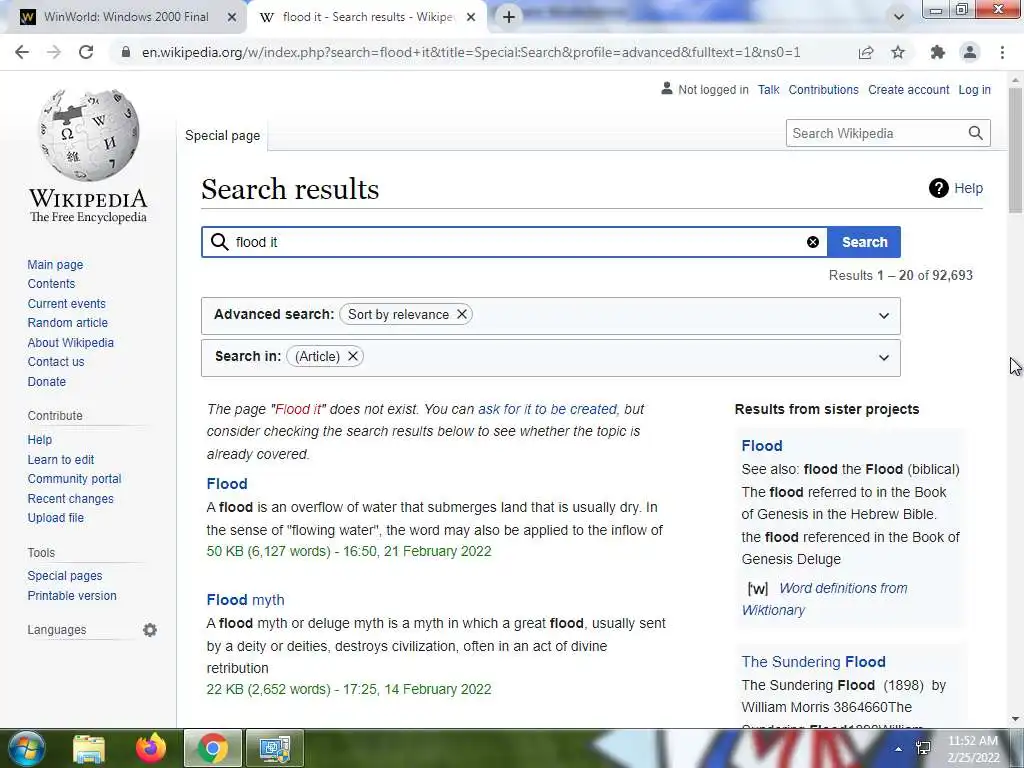Open the remote desktop taskbar icon

[x=275, y=748]
